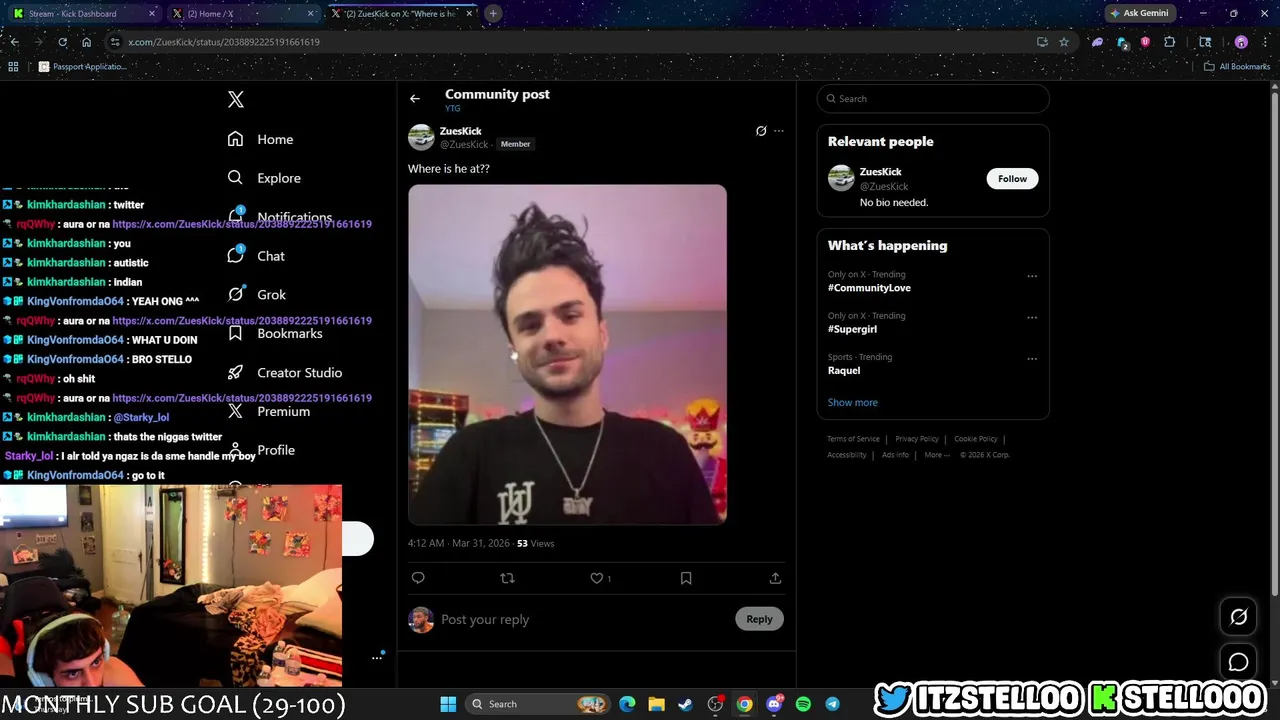
Task: Click Ask Gemini button
Action: coord(1138,13)
